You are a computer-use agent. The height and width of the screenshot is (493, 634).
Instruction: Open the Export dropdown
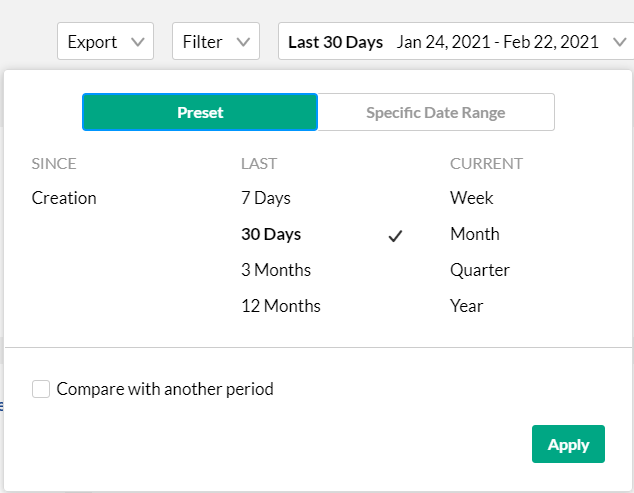click(x=105, y=42)
